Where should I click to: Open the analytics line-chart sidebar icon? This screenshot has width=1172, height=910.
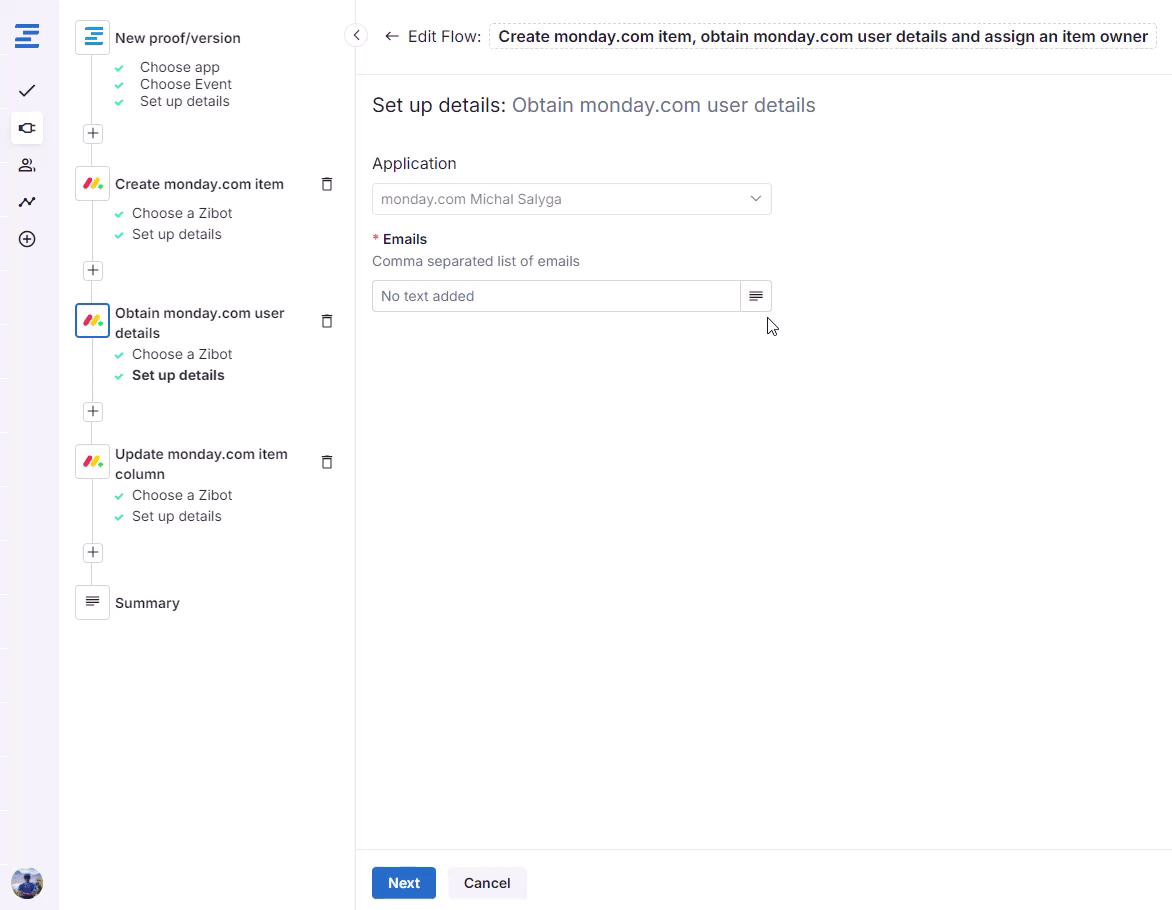click(x=27, y=202)
